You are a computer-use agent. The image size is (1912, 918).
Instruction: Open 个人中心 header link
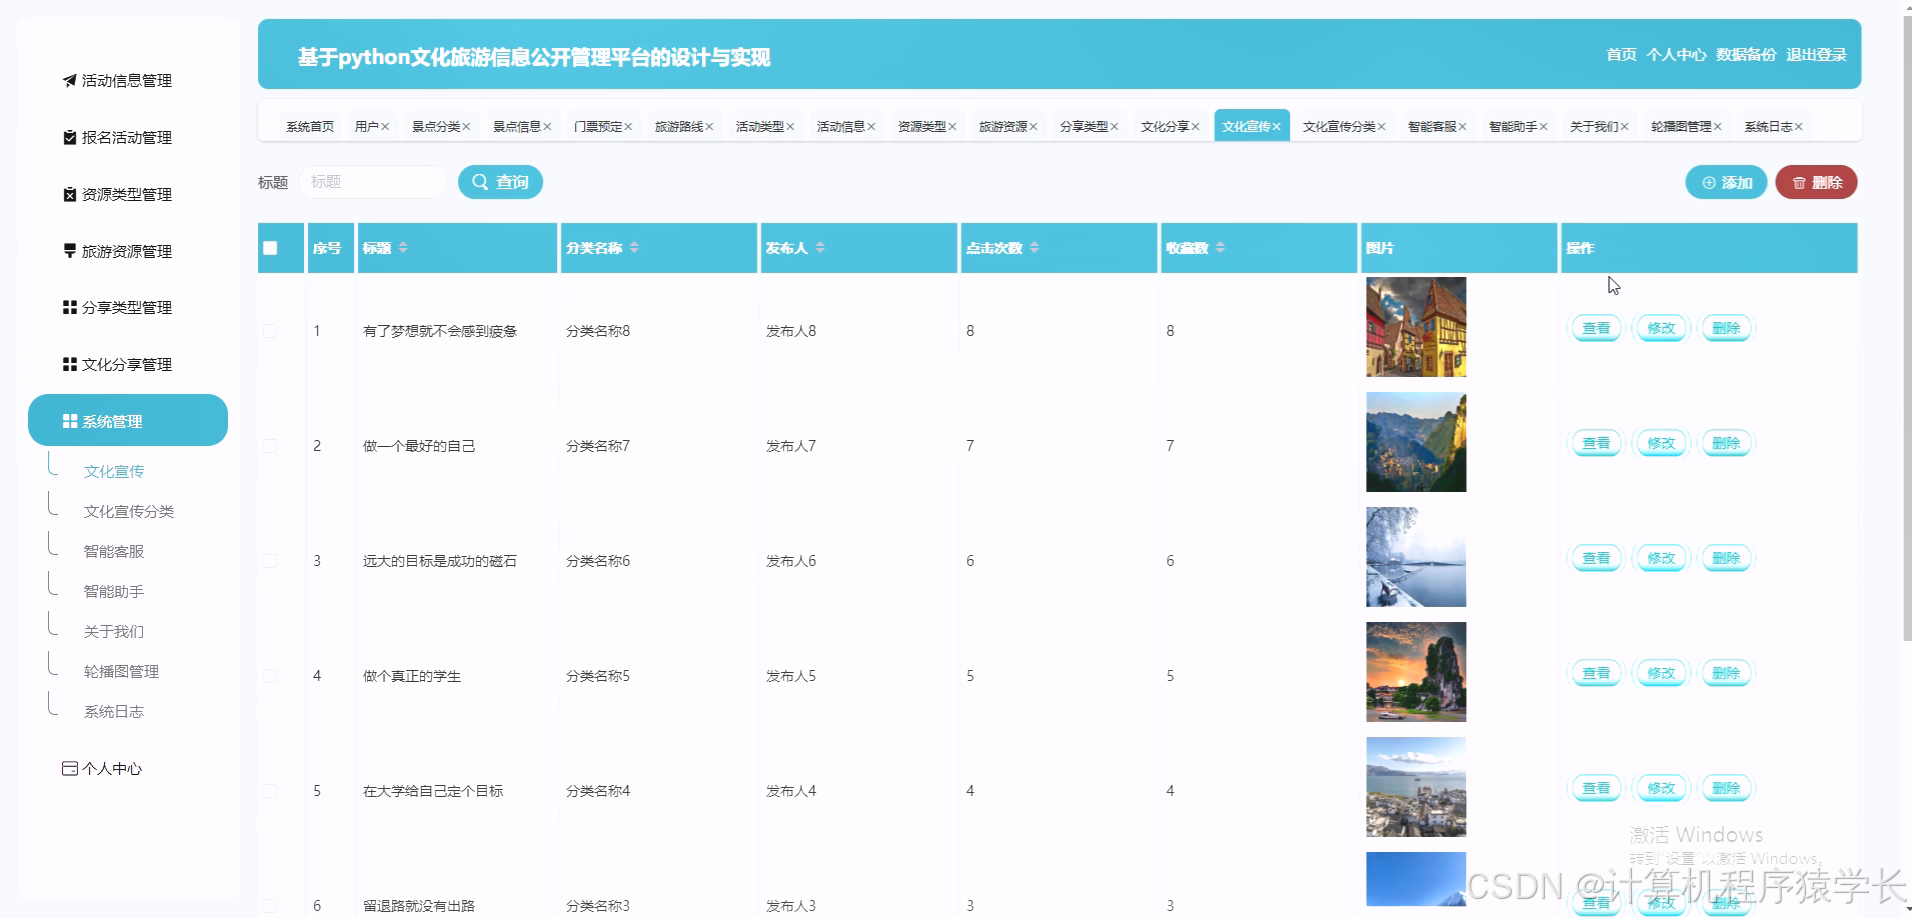(x=1676, y=54)
